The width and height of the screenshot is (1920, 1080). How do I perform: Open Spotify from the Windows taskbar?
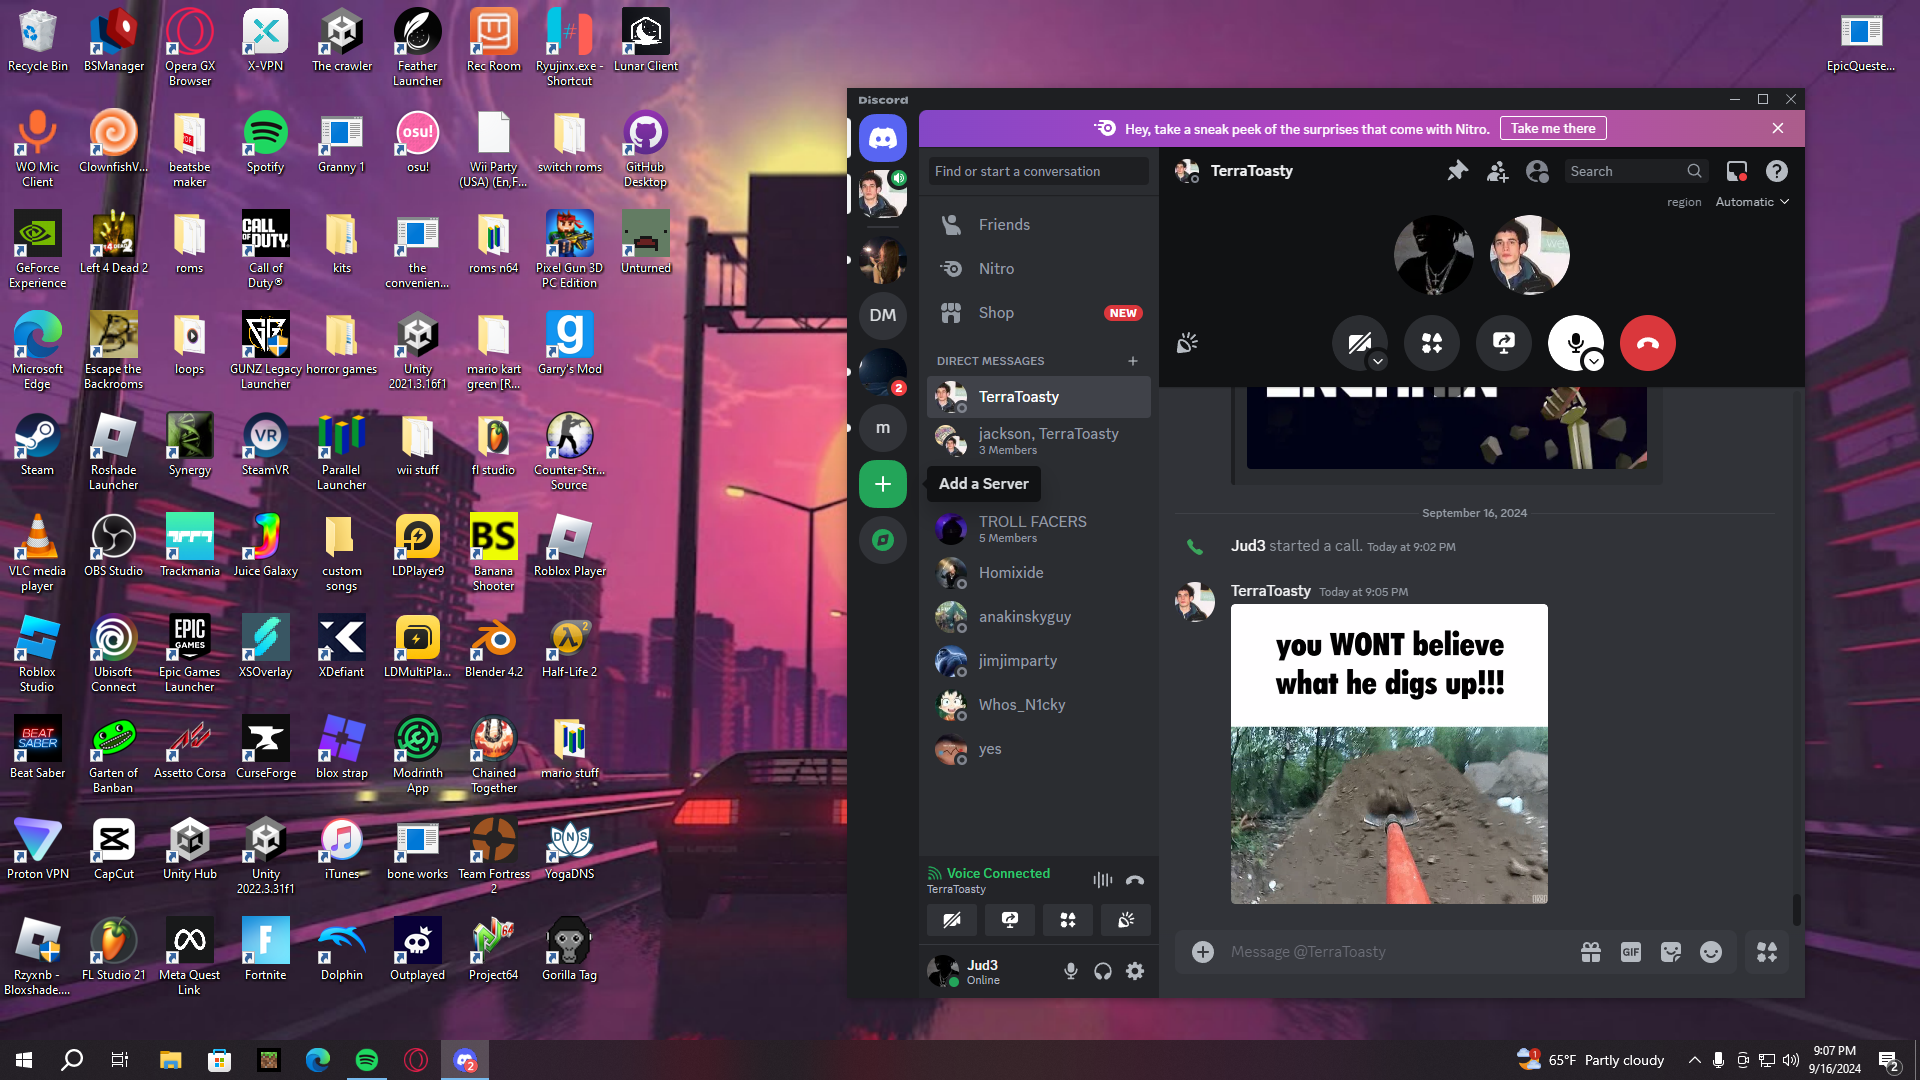point(366,1060)
